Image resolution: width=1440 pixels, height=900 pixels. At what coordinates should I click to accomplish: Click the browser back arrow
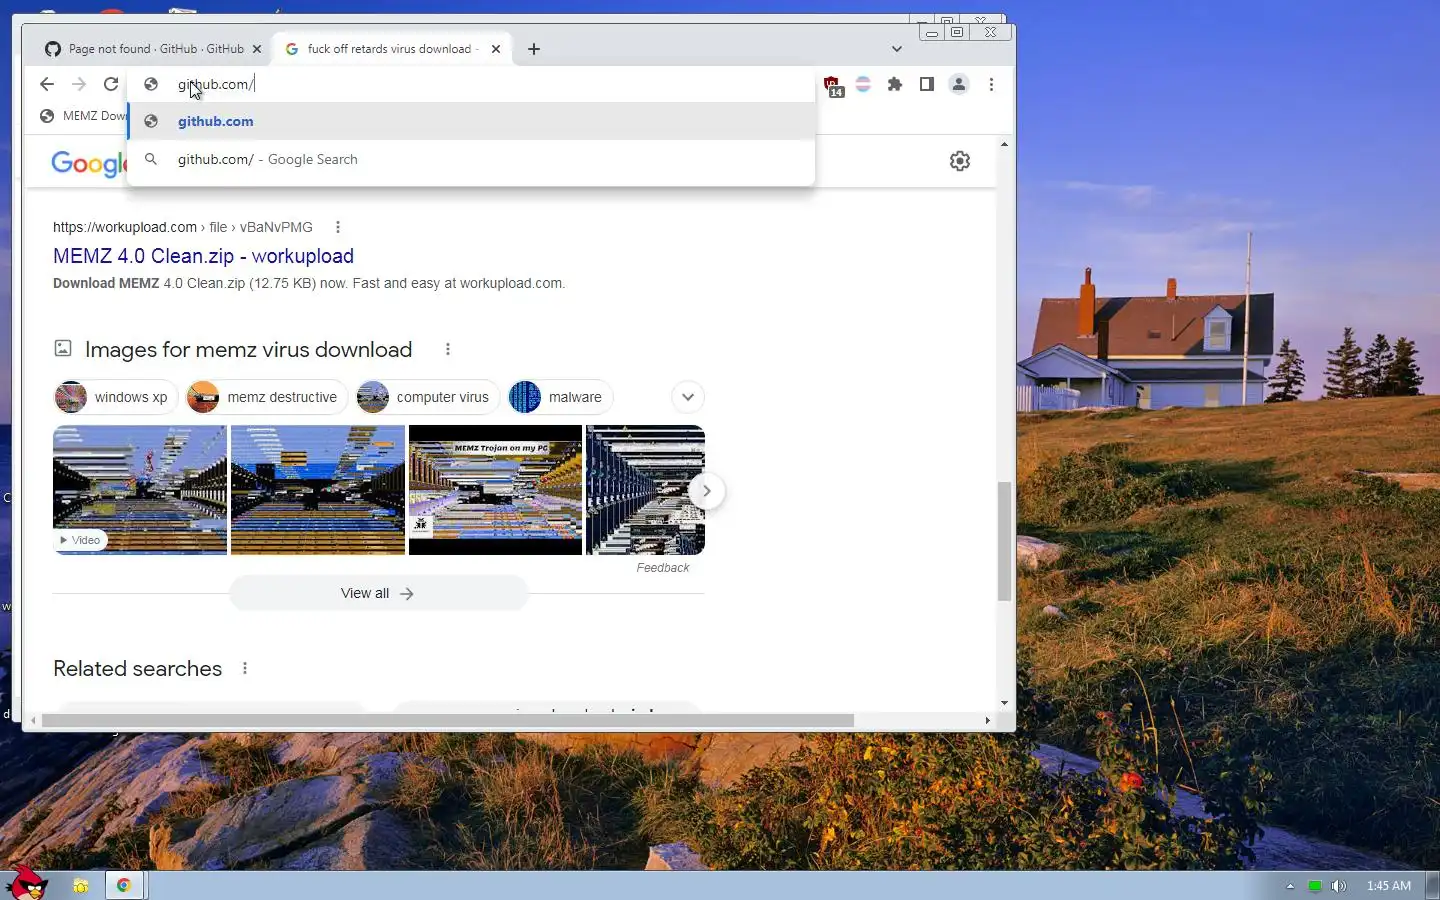pyautogui.click(x=47, y=85)
